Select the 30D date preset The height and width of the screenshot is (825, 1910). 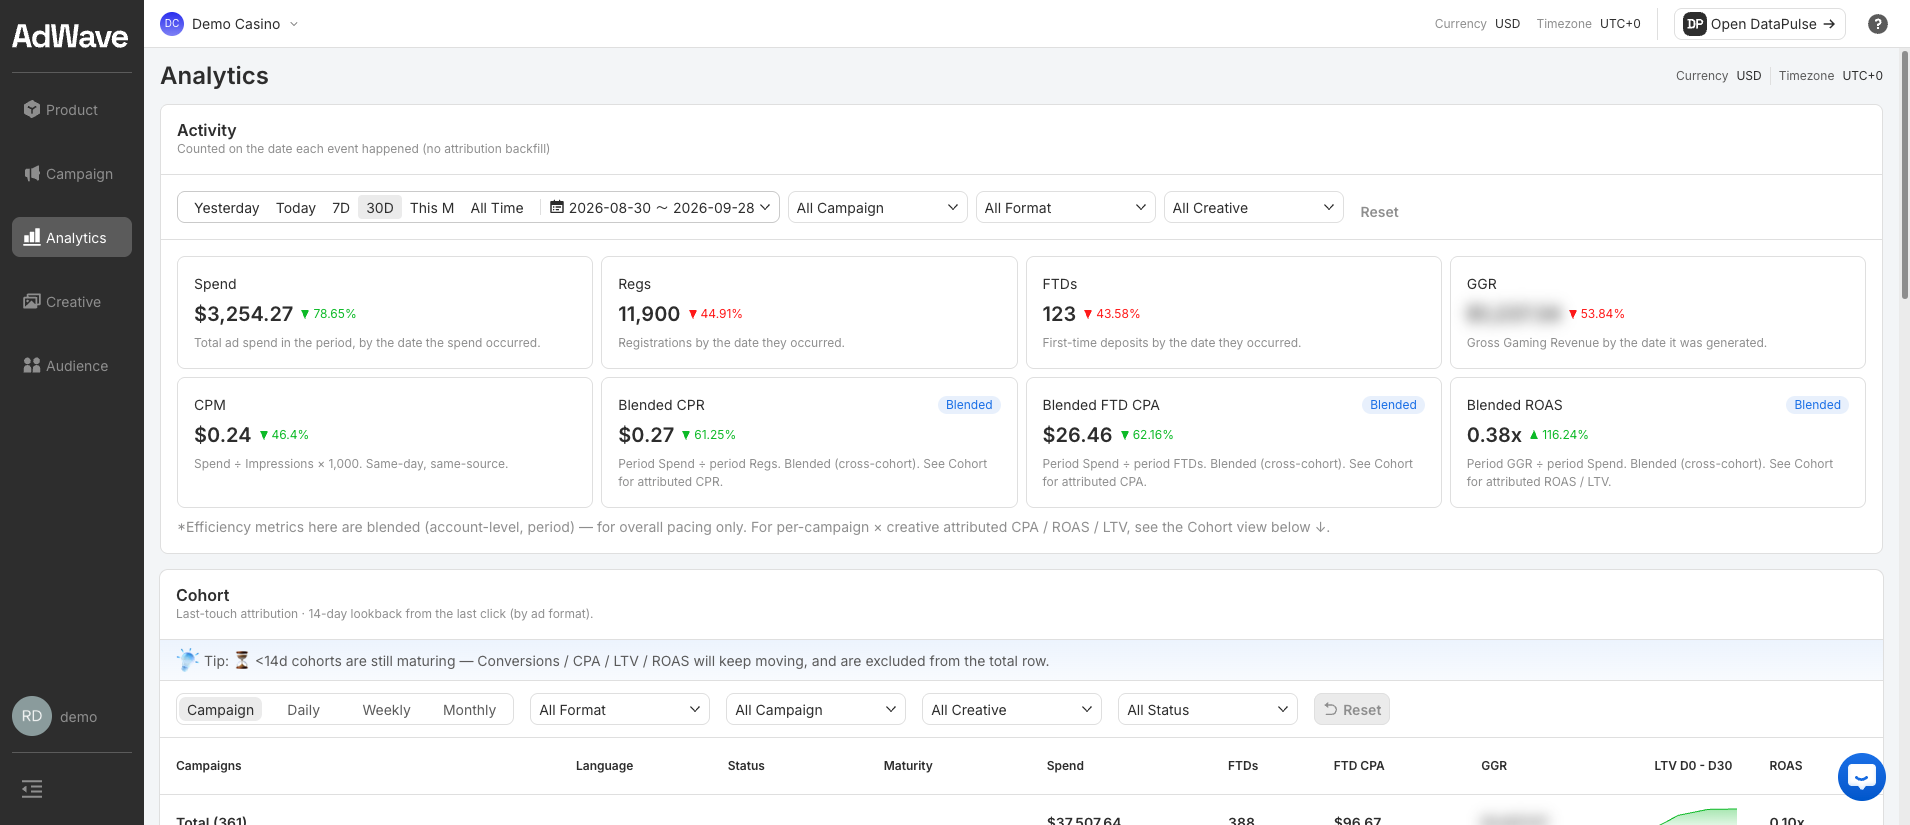[380, 208]
